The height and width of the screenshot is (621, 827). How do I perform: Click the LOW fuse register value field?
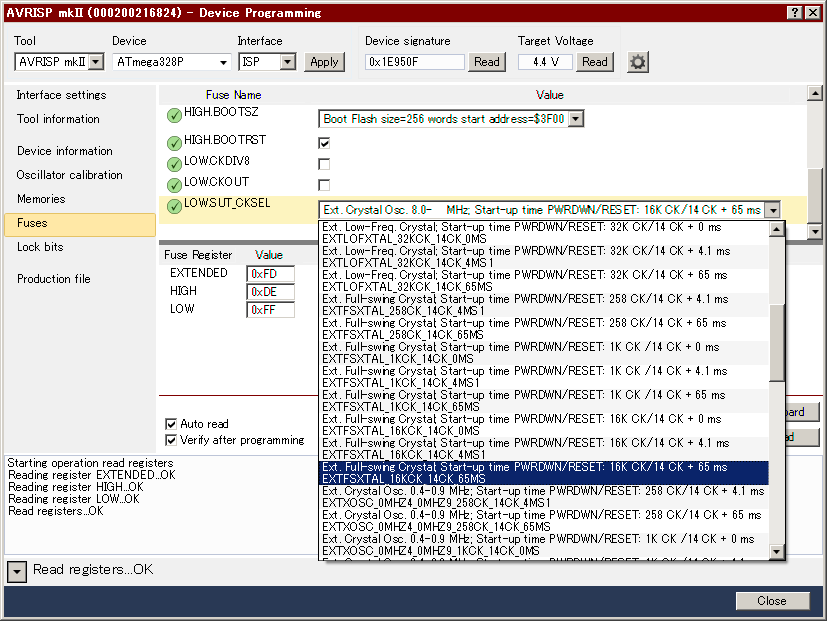point(270,310)
